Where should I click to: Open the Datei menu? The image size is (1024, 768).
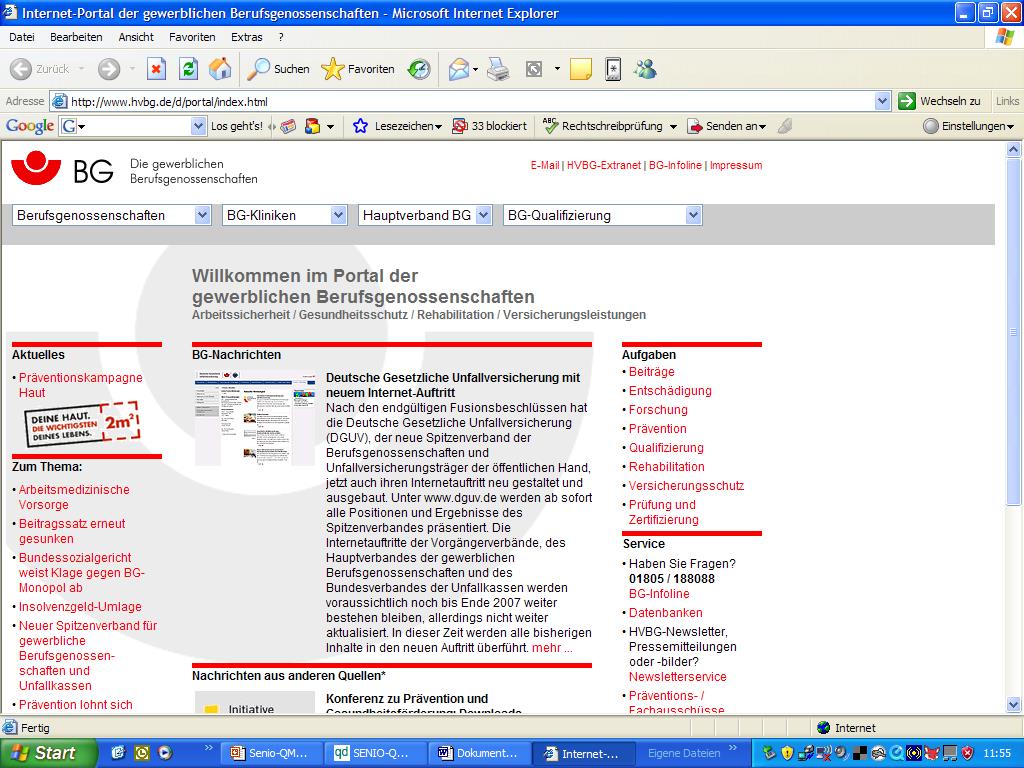pos(22,37)
